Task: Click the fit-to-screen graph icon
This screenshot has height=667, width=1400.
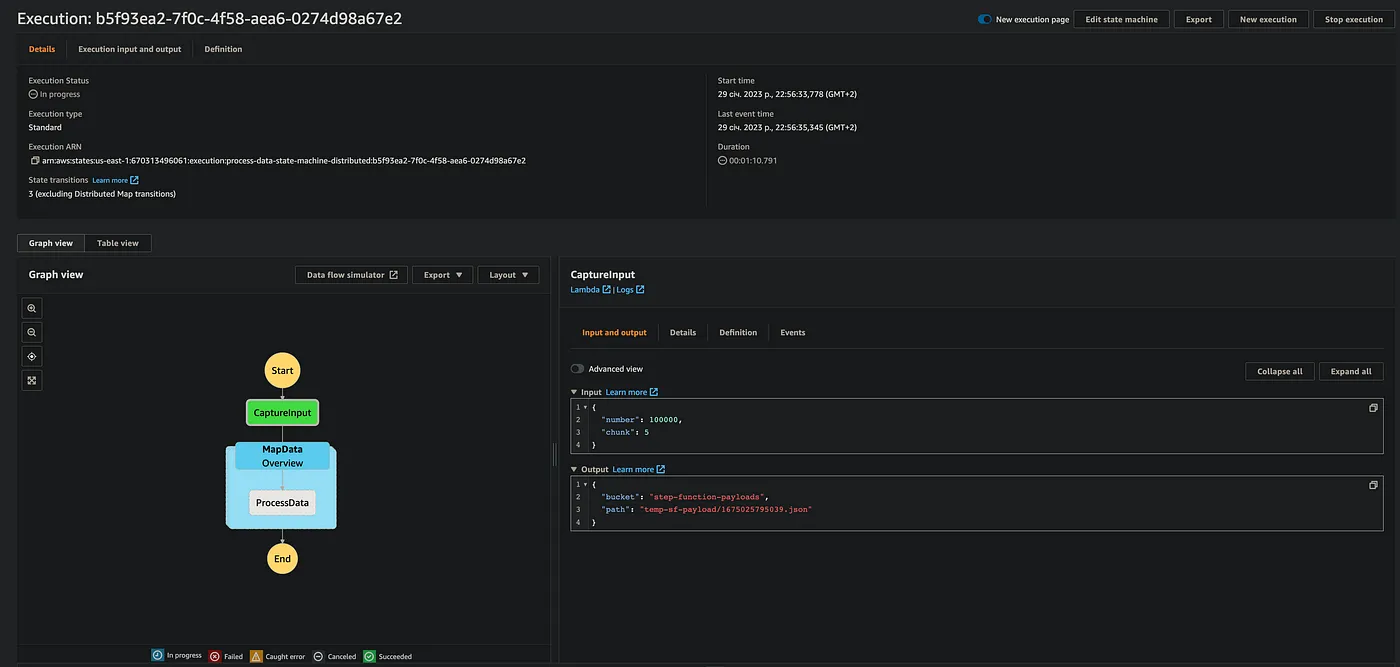Action: (x=32, y=381)
